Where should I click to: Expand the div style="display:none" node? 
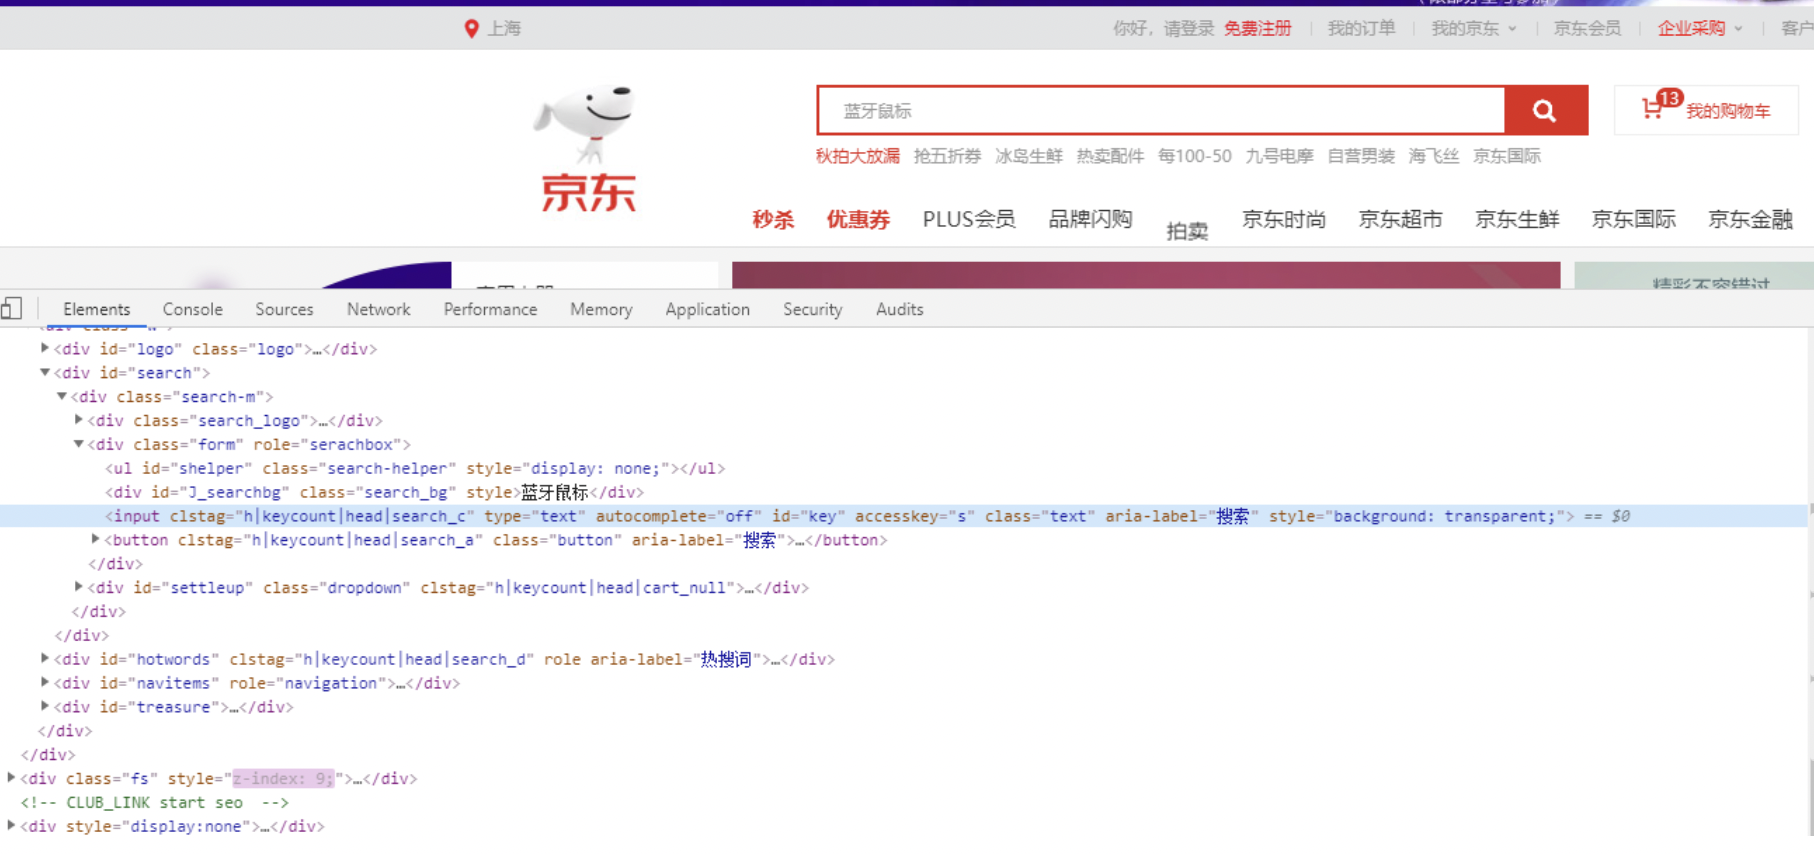(10, 825)
